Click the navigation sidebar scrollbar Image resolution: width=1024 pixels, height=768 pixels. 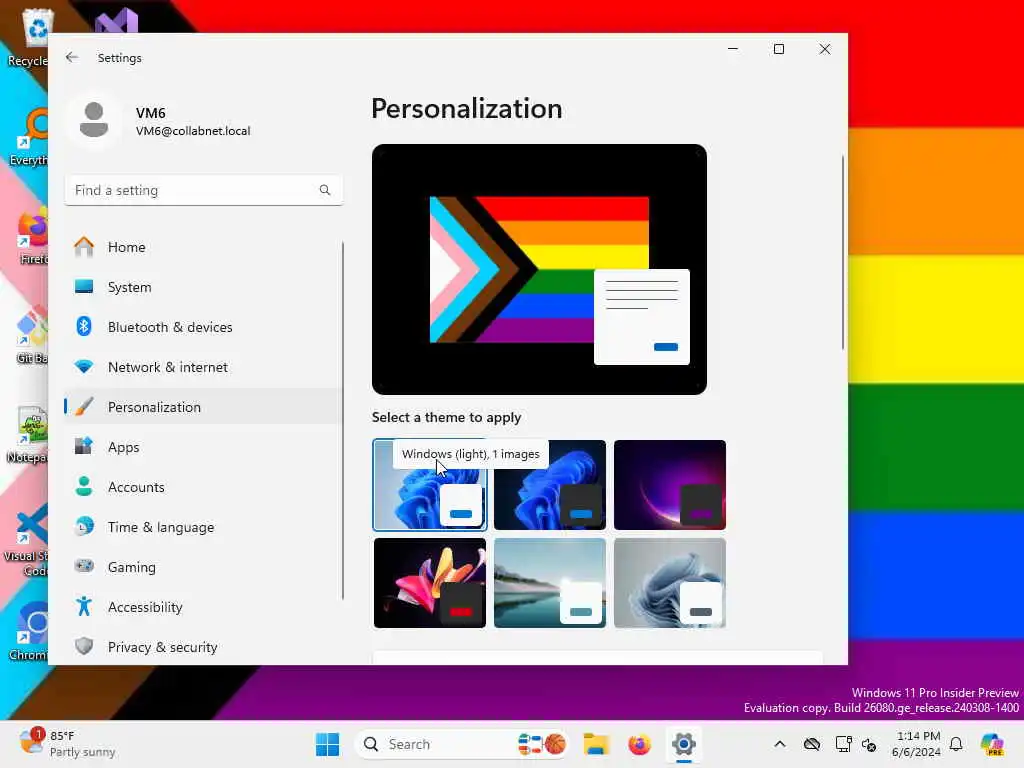343,421
